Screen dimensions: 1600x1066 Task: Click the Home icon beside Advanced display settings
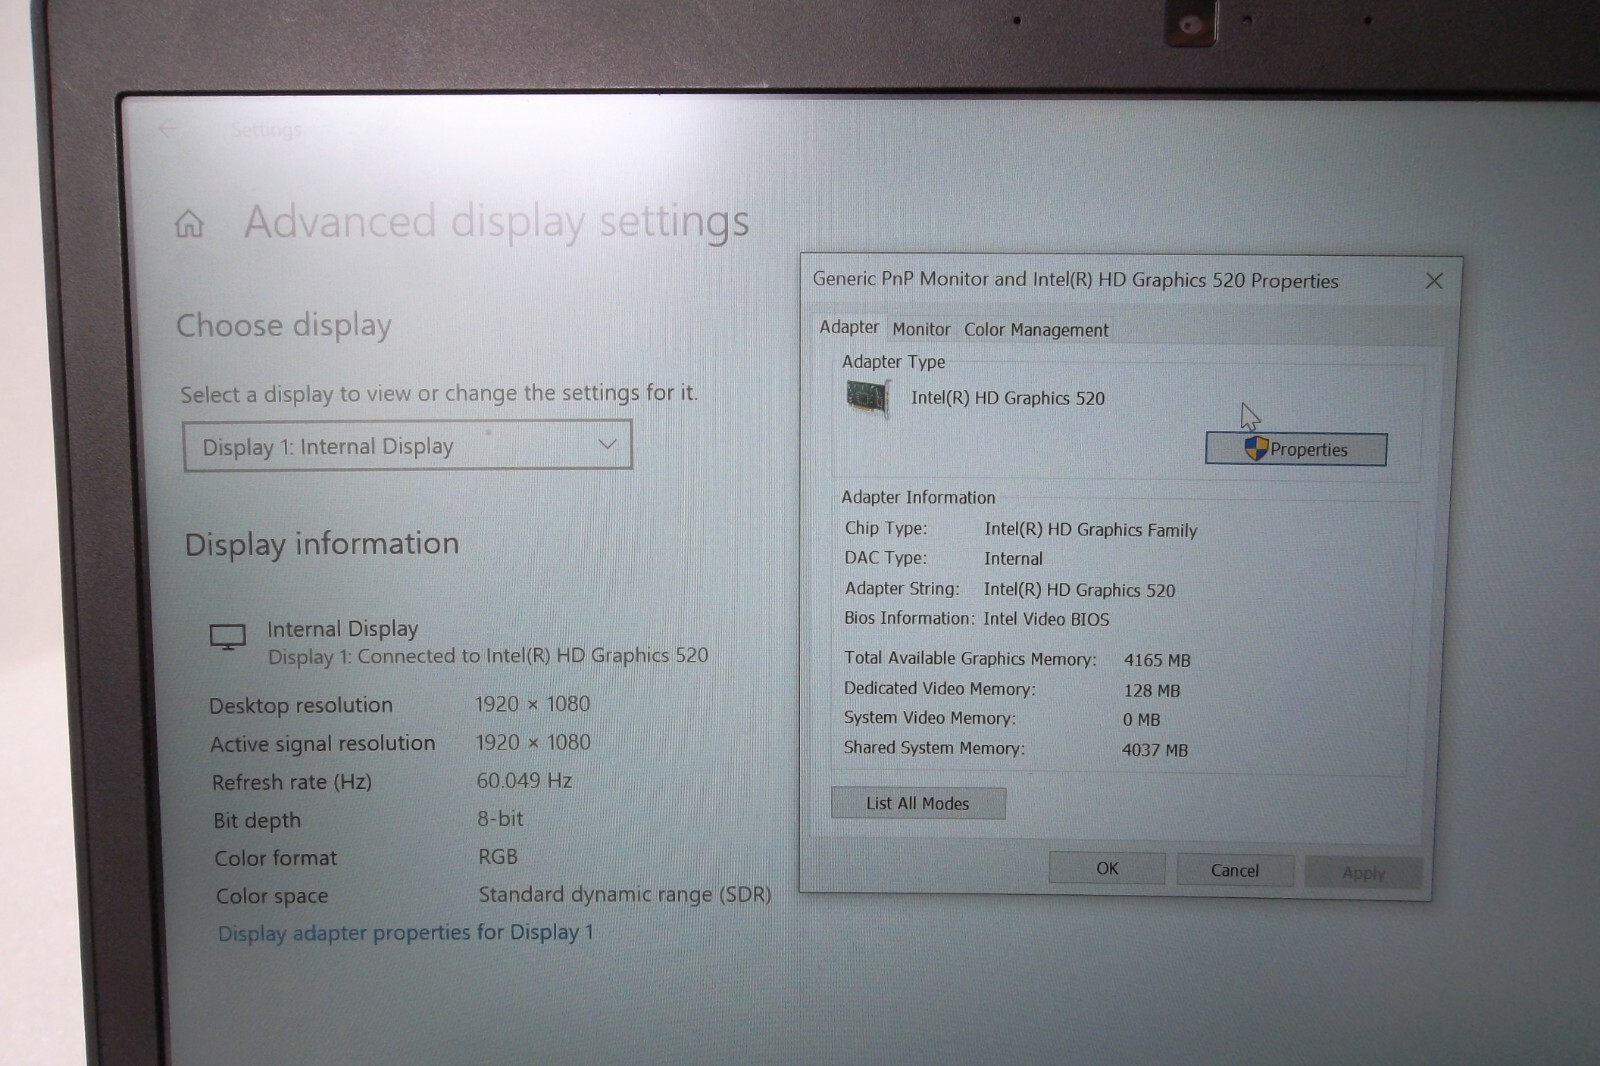[x=189, y=223]
